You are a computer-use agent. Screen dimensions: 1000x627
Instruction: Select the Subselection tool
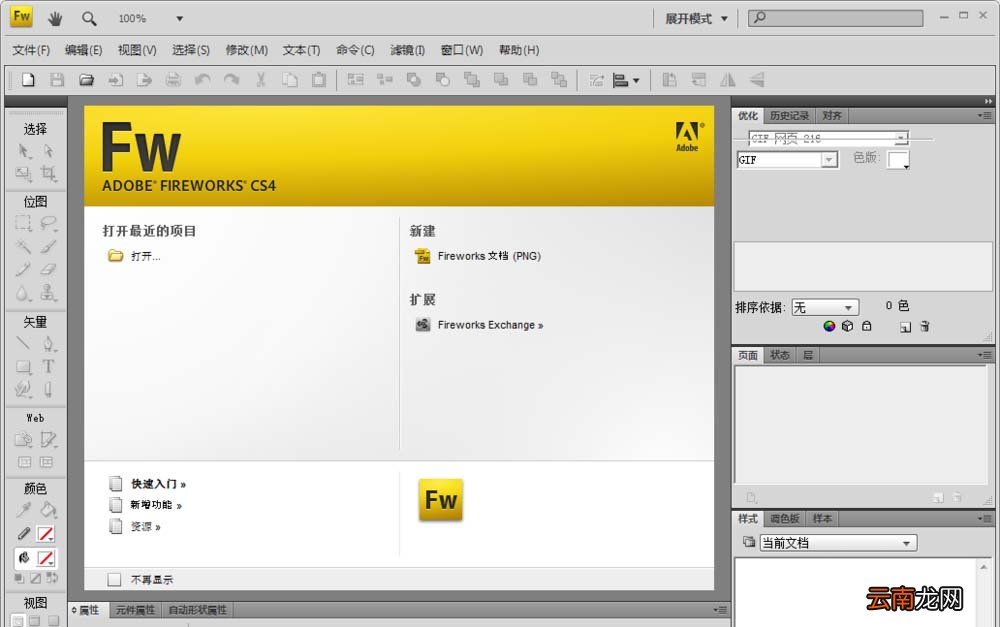pyautogui.click(x=48, y=151)
